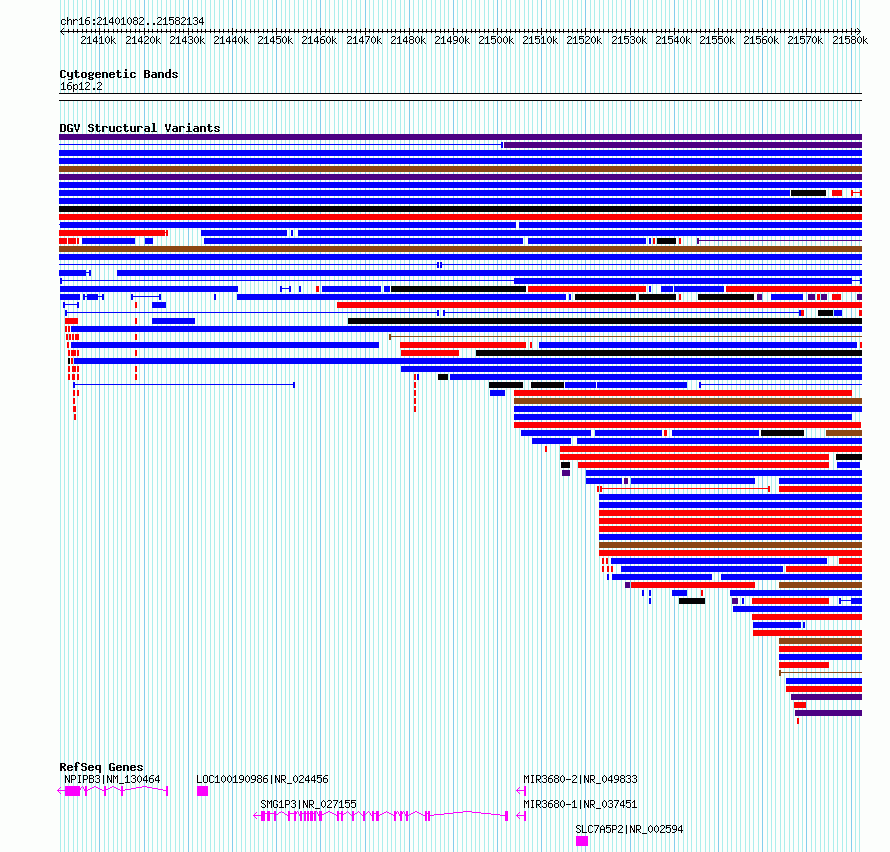890x852 pixels.
Task: Click the topmost purple full-width variant bar
Action: coord(460,137)
